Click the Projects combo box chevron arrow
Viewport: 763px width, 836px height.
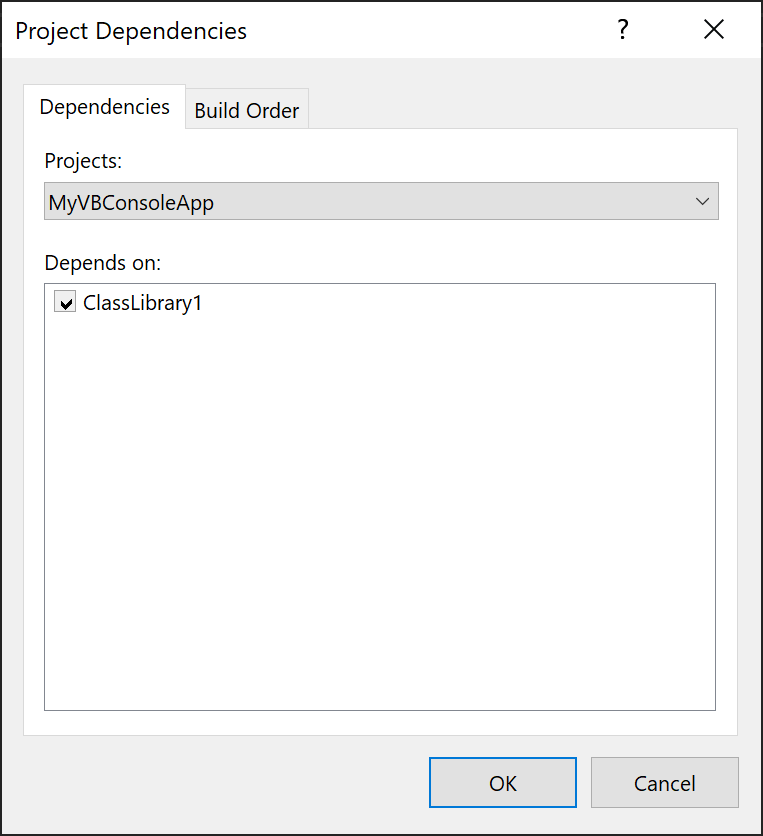click(x=704, y=201)
